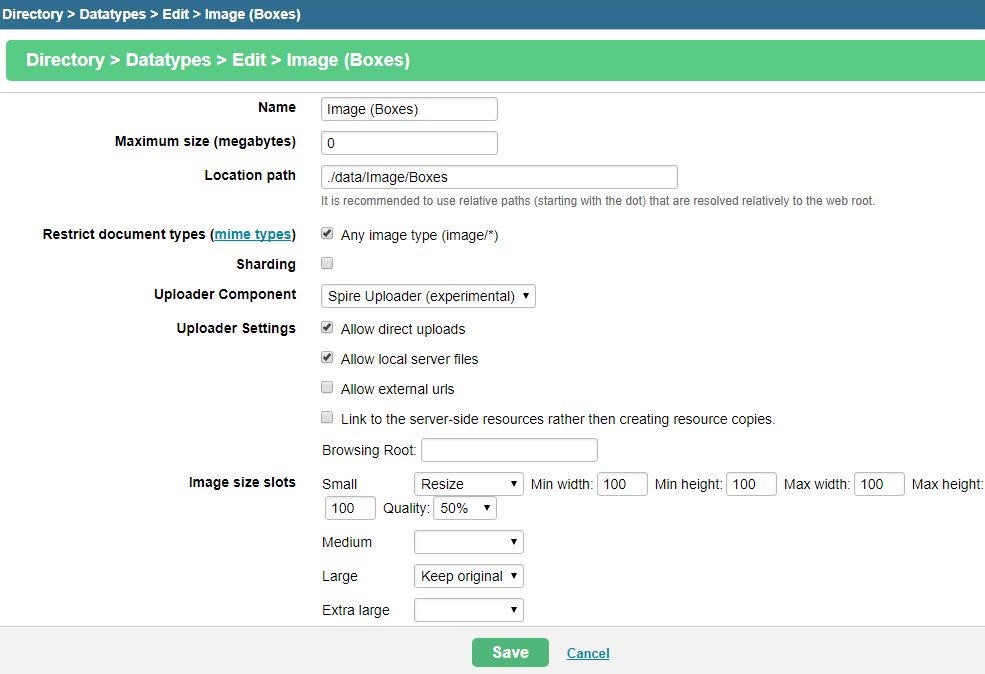Image resolution: width=985 pixels, height=674 pixels.
Task: Uncheck Allow direct uploads
Action: tap(327, 327)
